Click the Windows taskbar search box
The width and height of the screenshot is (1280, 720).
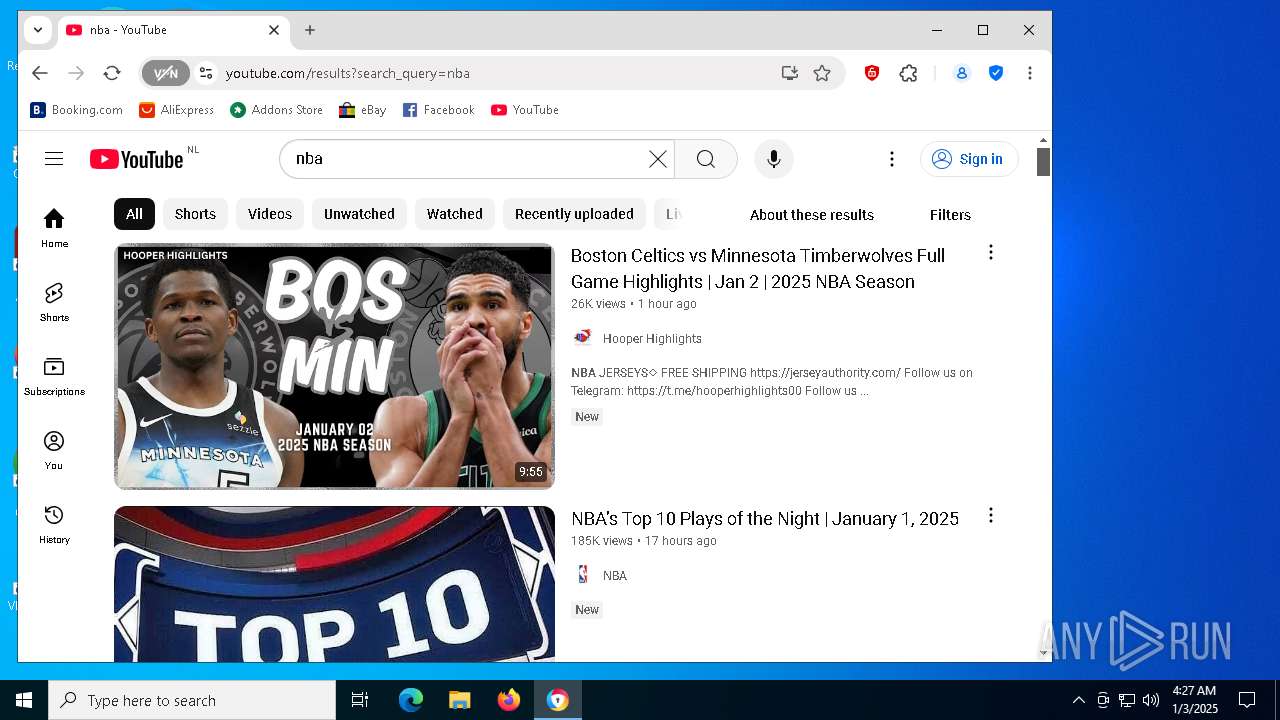click(192, 700)
